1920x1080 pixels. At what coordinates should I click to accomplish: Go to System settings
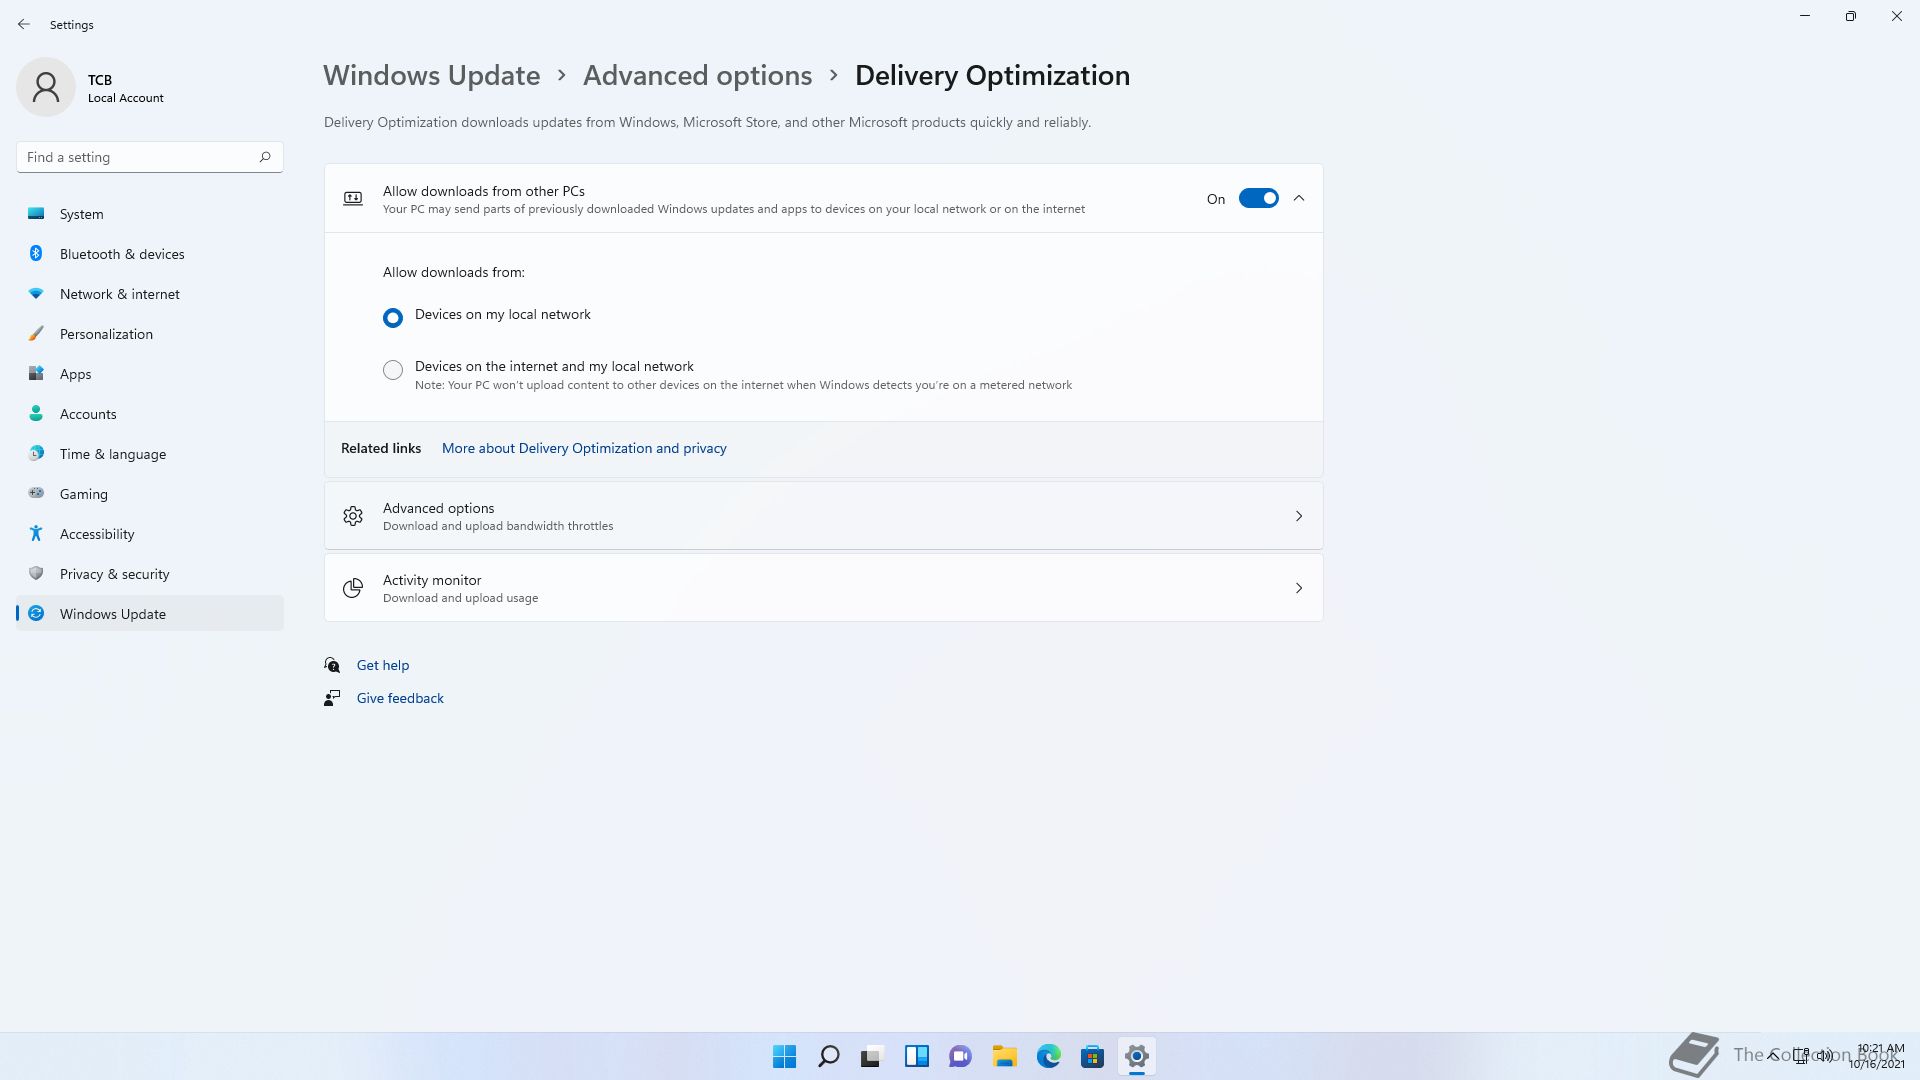[x=150, y=214]
